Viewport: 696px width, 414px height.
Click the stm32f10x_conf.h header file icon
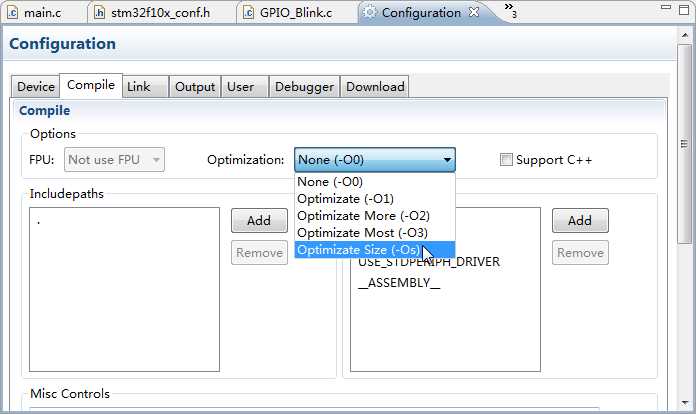(99, 12)
